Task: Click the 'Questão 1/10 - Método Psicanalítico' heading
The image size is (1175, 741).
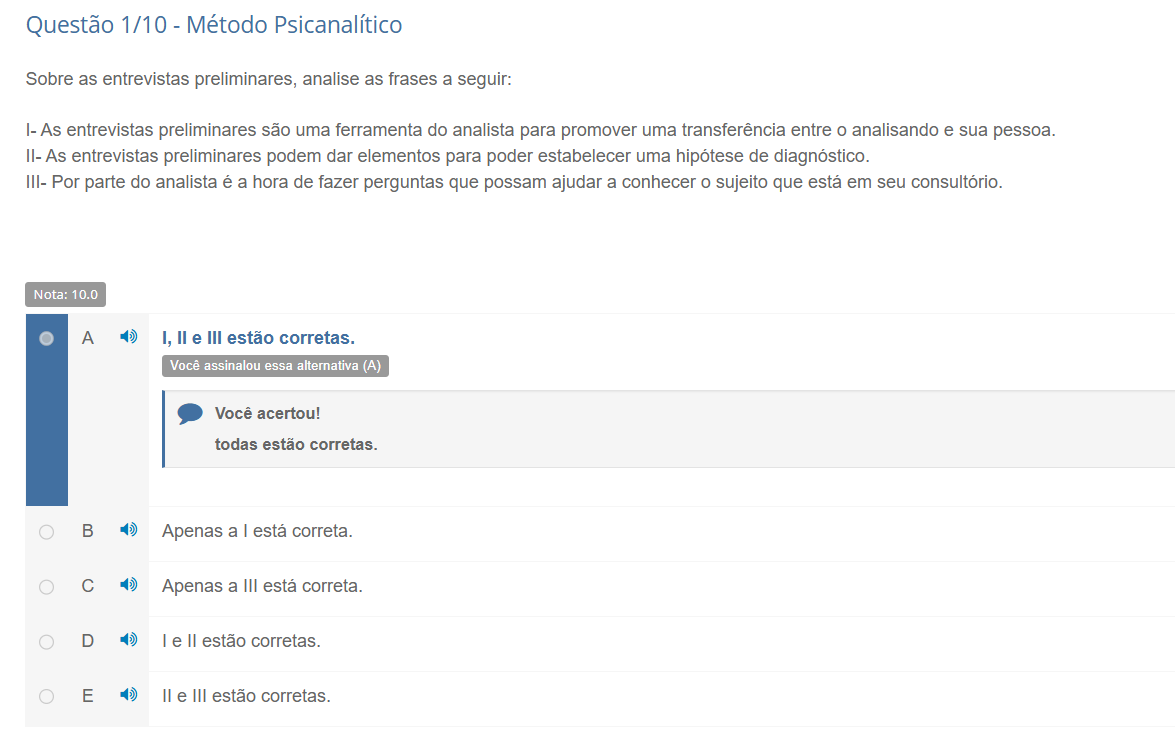Action: 214,25
